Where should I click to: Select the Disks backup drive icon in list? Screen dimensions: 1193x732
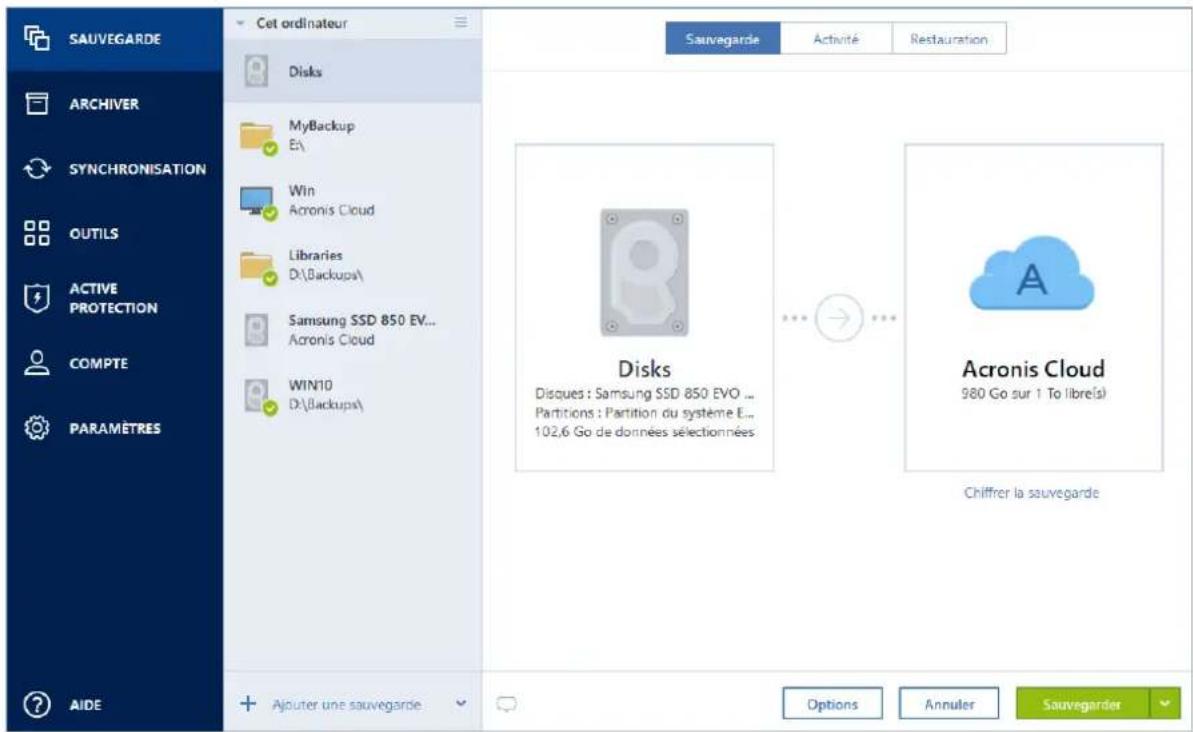pyautogui.click(x=256, y=71)
